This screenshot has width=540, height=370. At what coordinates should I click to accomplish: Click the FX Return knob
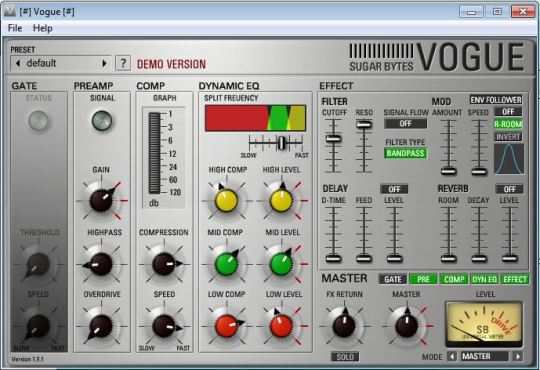344,326
